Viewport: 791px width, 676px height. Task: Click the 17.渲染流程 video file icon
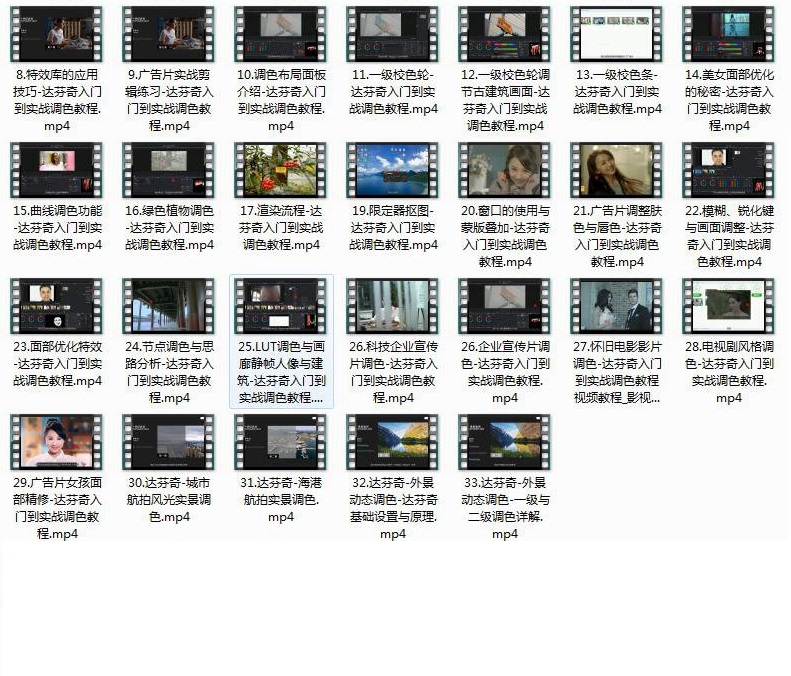coord(280,170)
